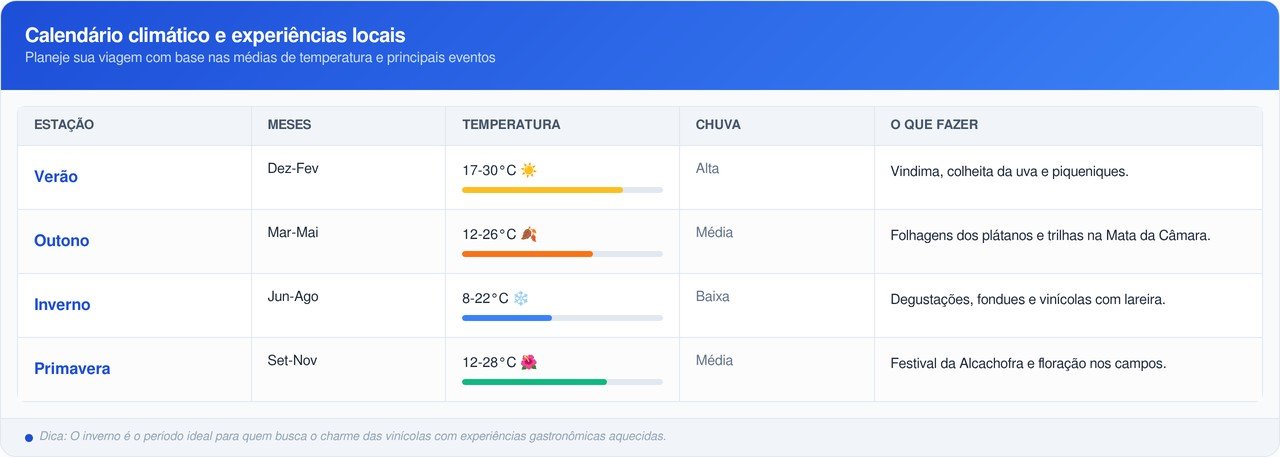Viewport: 1280px width, 457px height.
Task: Click the yellow Verão temperature bar
Action: tap(542, 190)
